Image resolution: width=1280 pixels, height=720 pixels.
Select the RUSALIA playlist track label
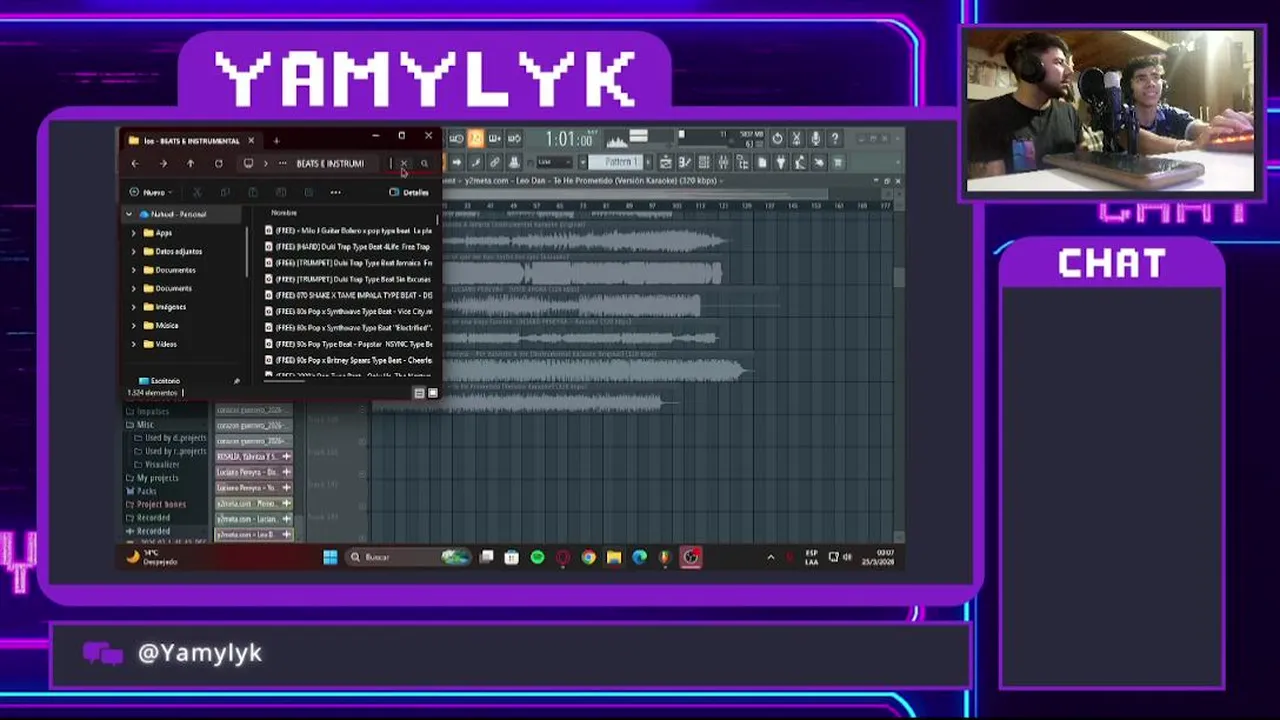pos(253,456)
